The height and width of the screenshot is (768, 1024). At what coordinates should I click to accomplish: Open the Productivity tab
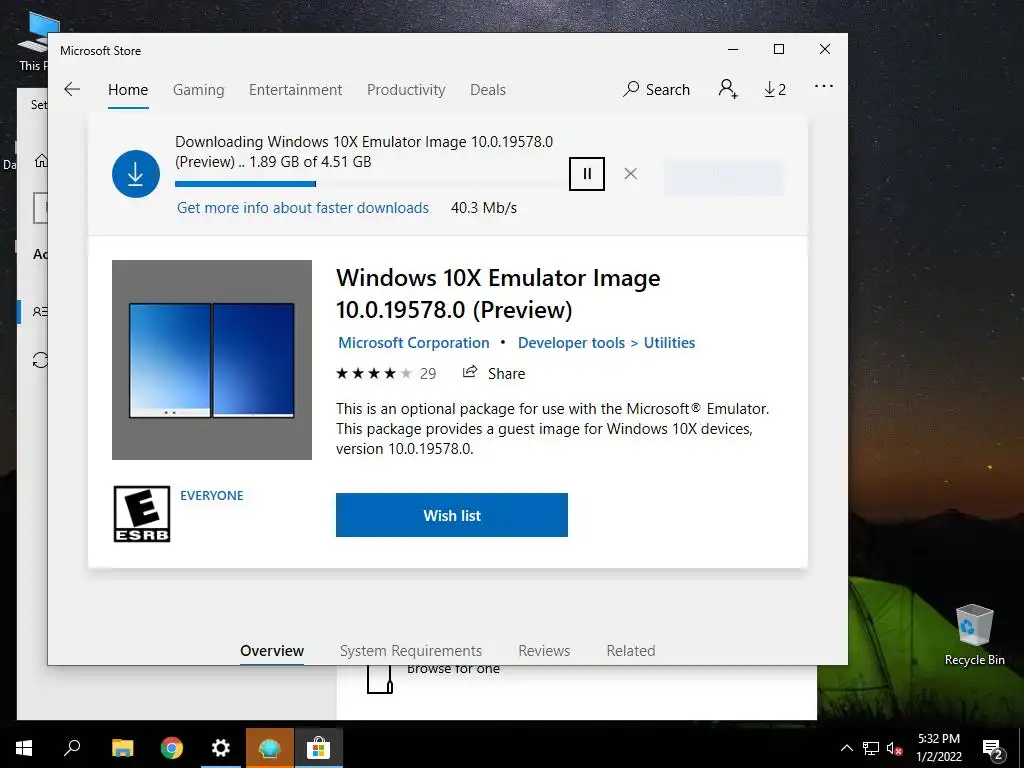coord(406,89)
